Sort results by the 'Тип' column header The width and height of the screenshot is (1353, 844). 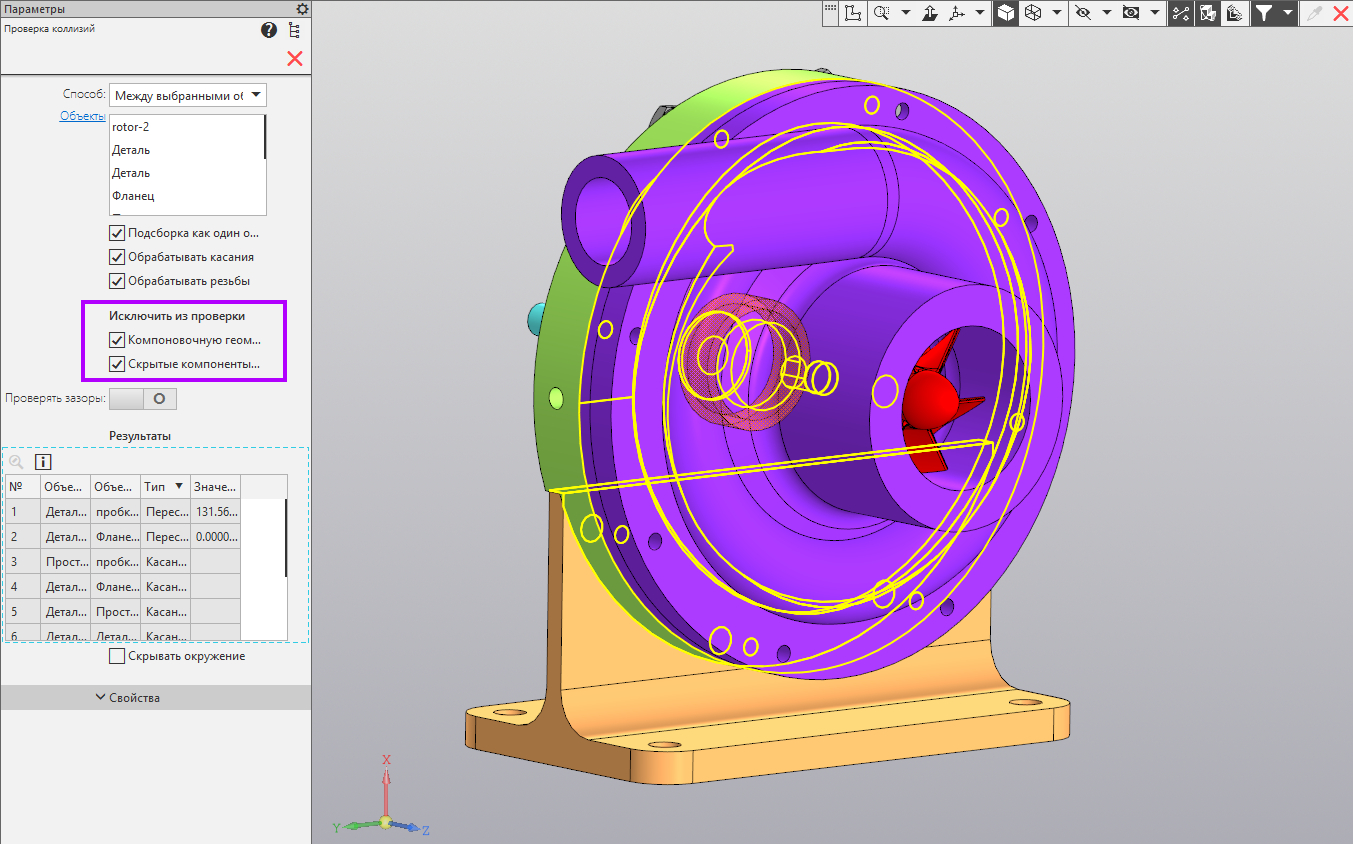point(165,487)
